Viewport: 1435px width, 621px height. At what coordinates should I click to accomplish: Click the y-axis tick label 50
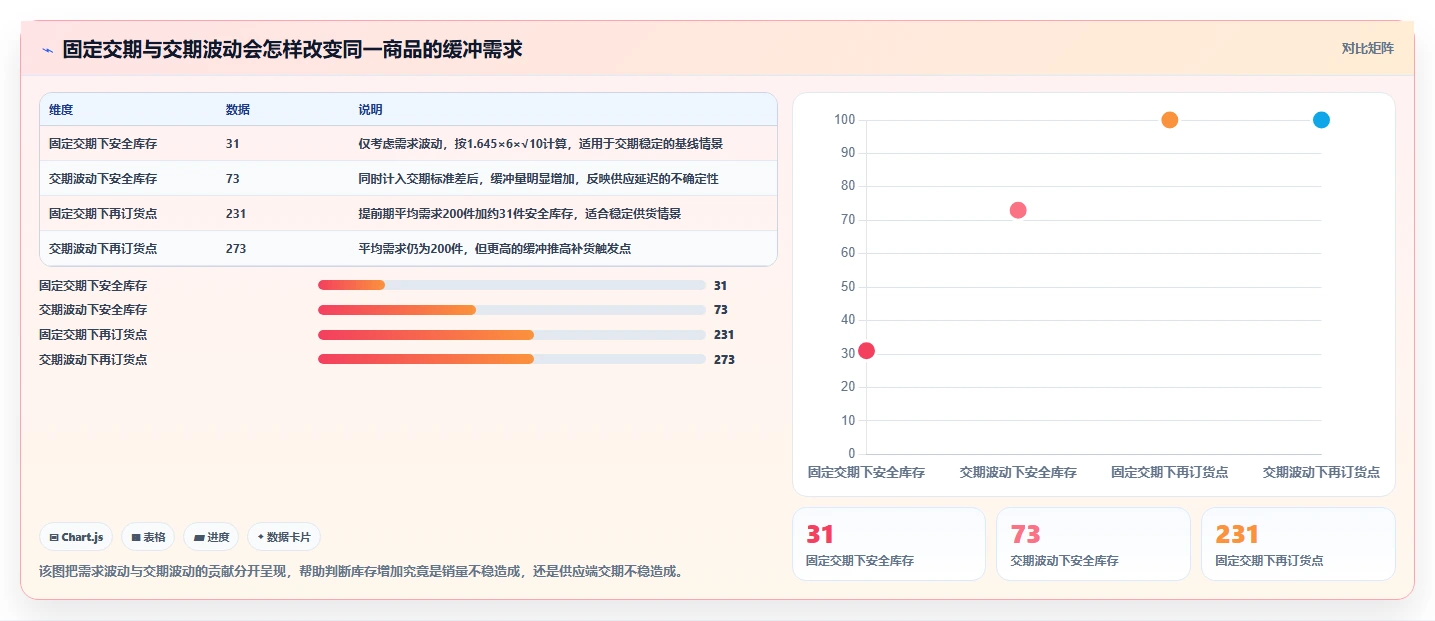[846, 287]
